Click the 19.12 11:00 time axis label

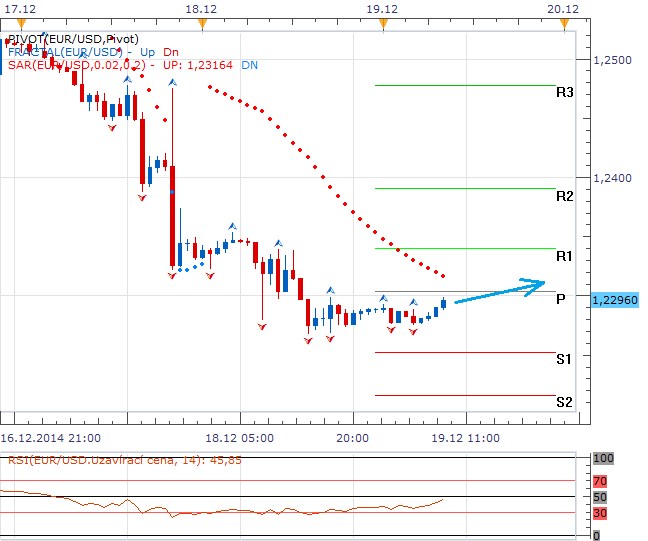click(466, 438)
